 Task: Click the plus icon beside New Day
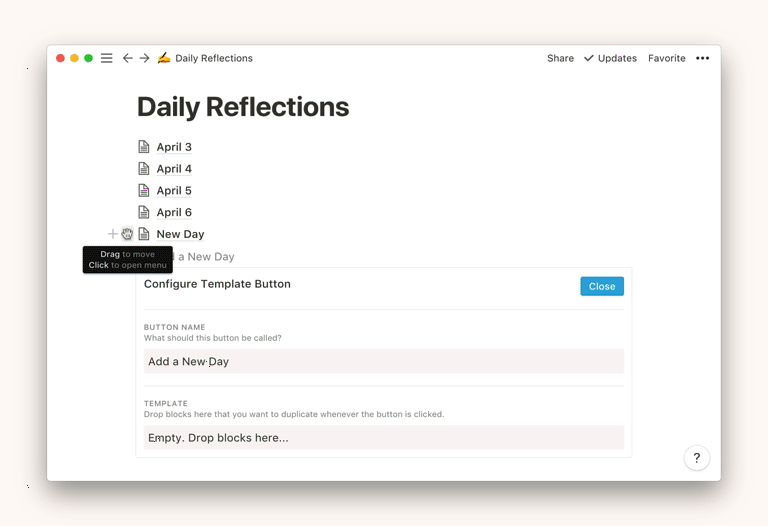coord(112,234)
